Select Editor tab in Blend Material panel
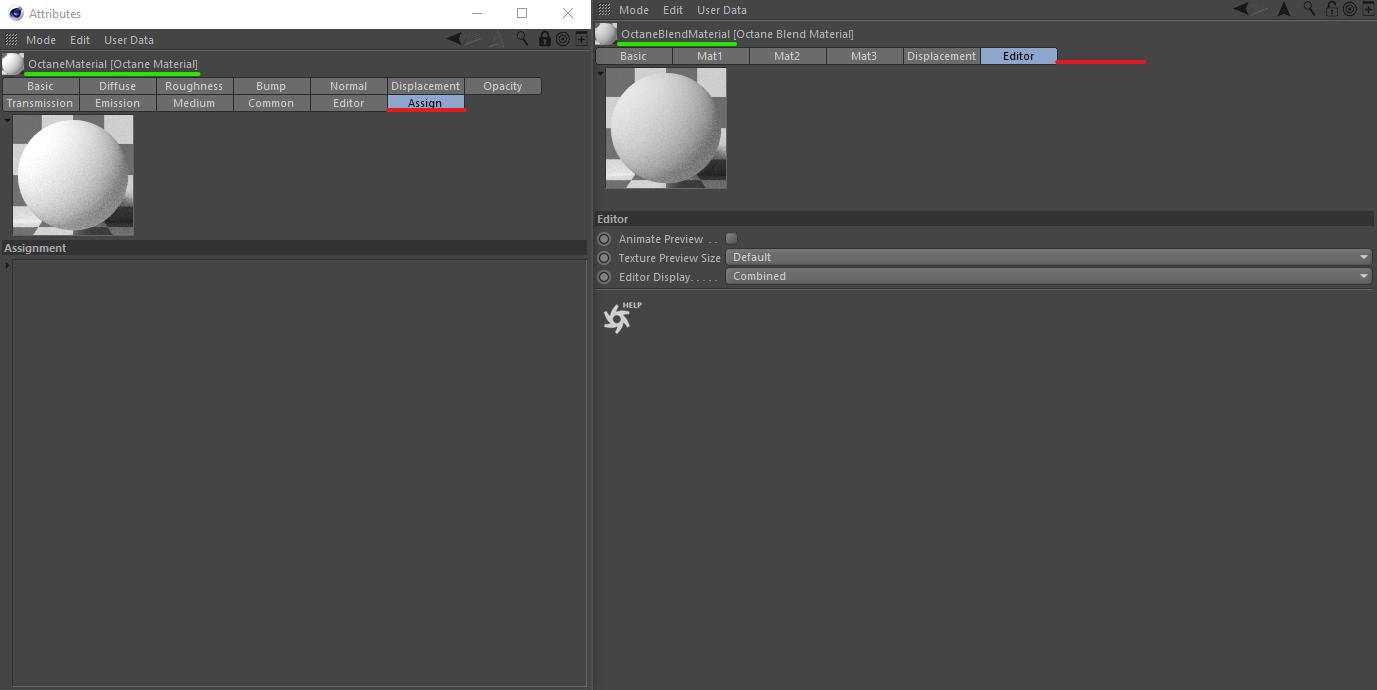1377x690 pixels. click(x=1018, y=56)
